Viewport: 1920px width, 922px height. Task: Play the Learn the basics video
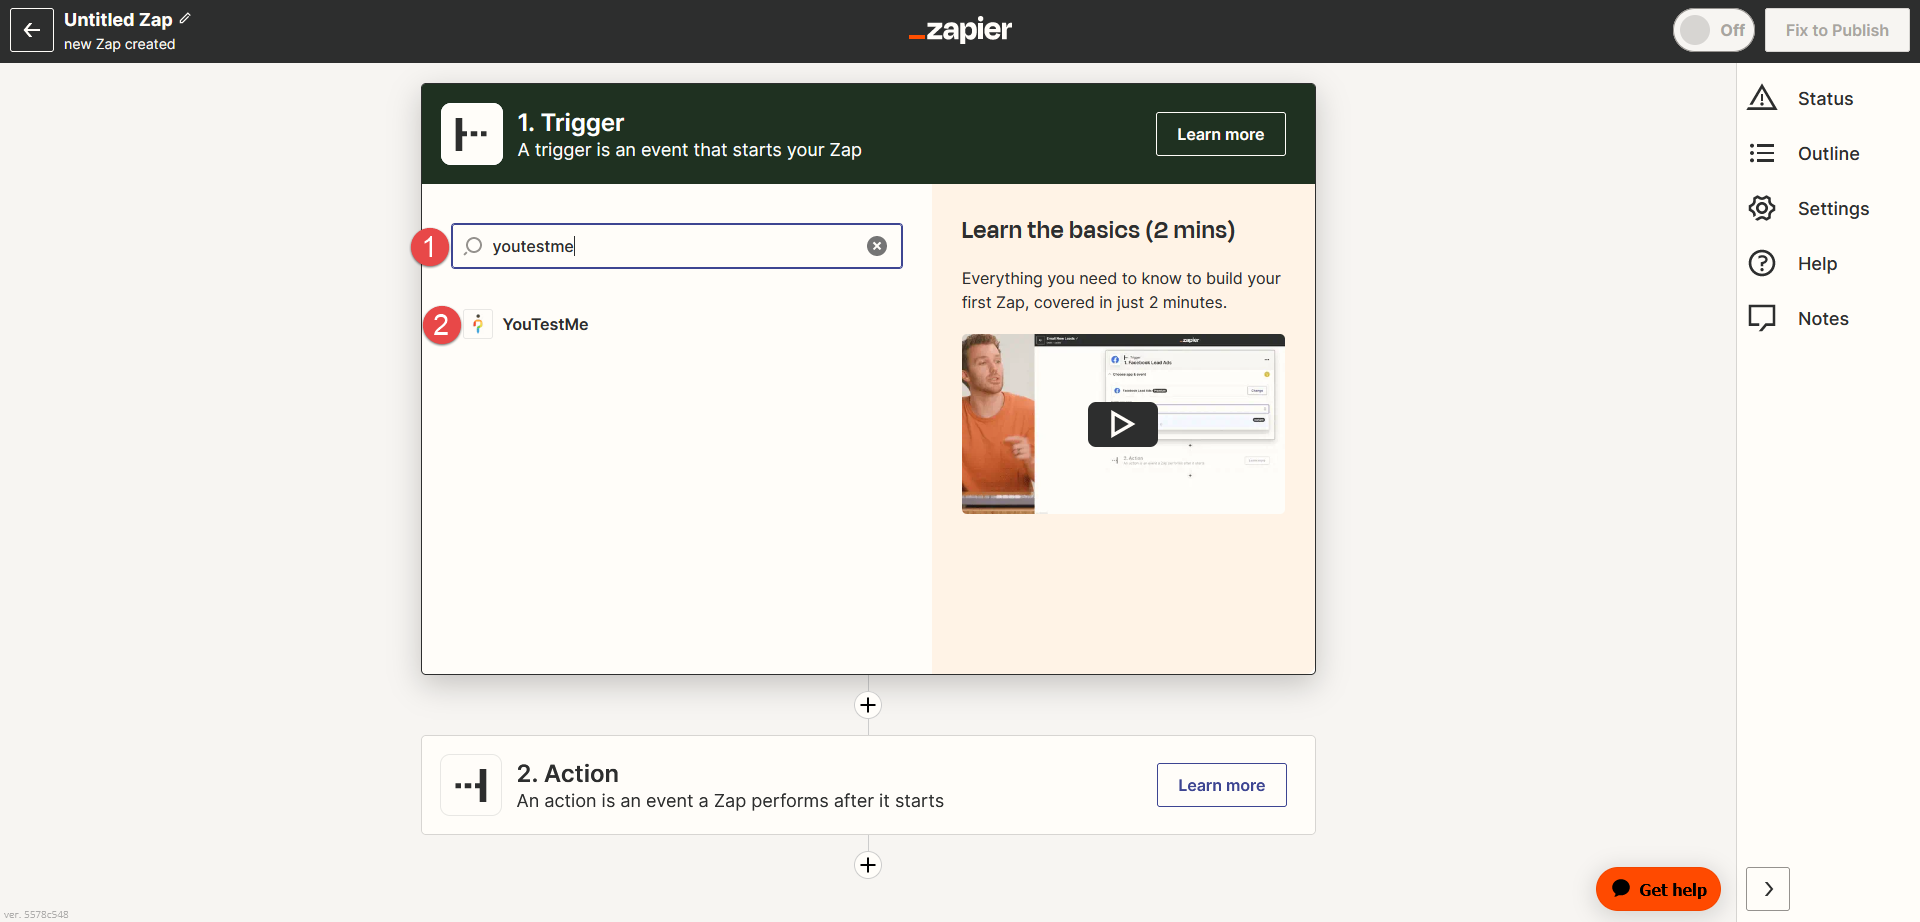click(1123, 424)
